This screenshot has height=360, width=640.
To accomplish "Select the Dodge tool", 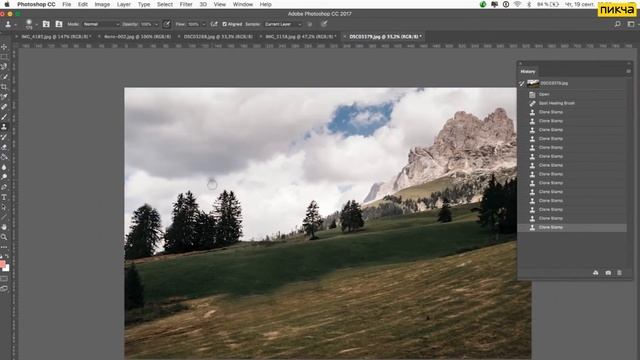I will (4, 177).
